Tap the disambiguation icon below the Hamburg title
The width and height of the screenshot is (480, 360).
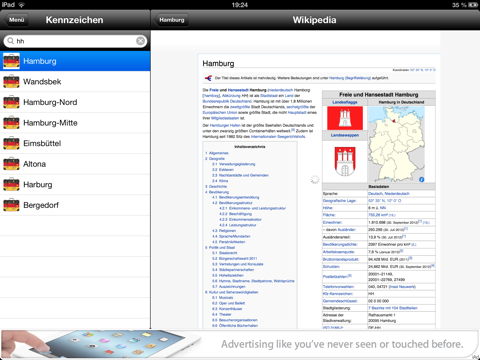(x=208, y=78)
